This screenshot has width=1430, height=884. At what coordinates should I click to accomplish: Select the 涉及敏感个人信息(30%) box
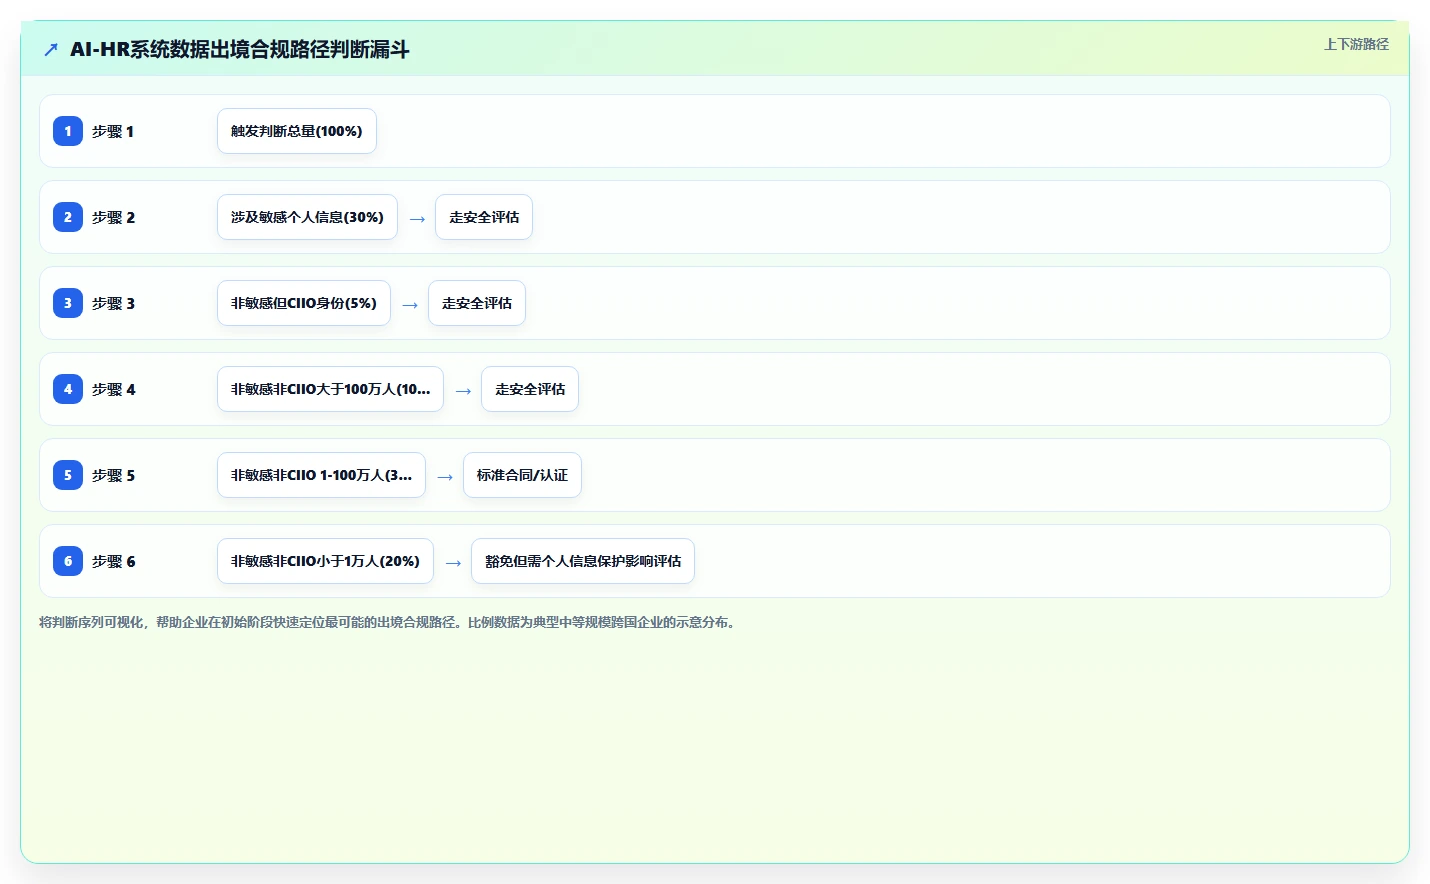click(x=307, y=217)
